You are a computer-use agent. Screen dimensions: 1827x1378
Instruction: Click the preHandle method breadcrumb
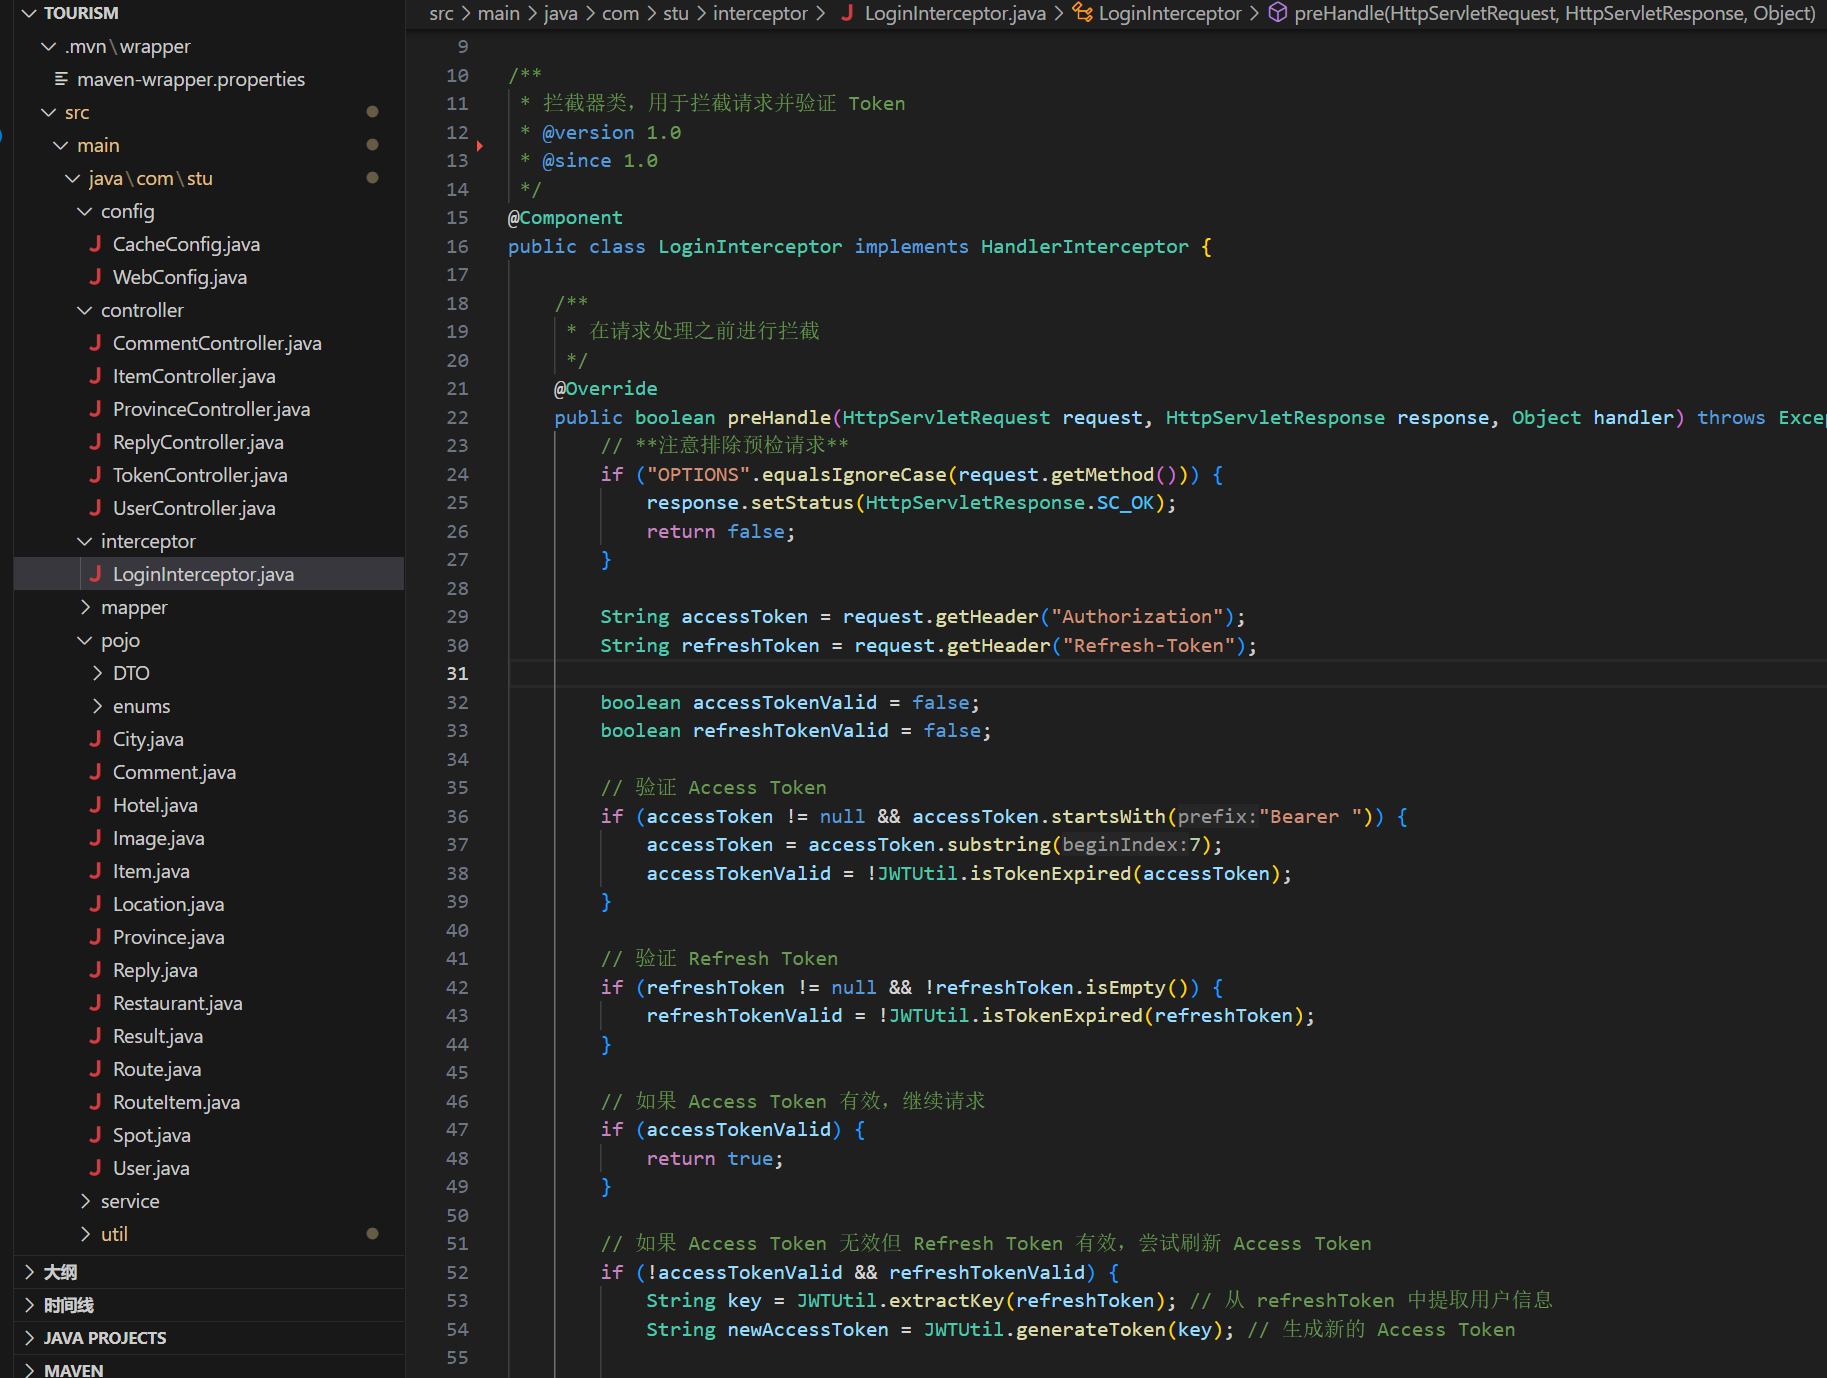click(1553, 13)
